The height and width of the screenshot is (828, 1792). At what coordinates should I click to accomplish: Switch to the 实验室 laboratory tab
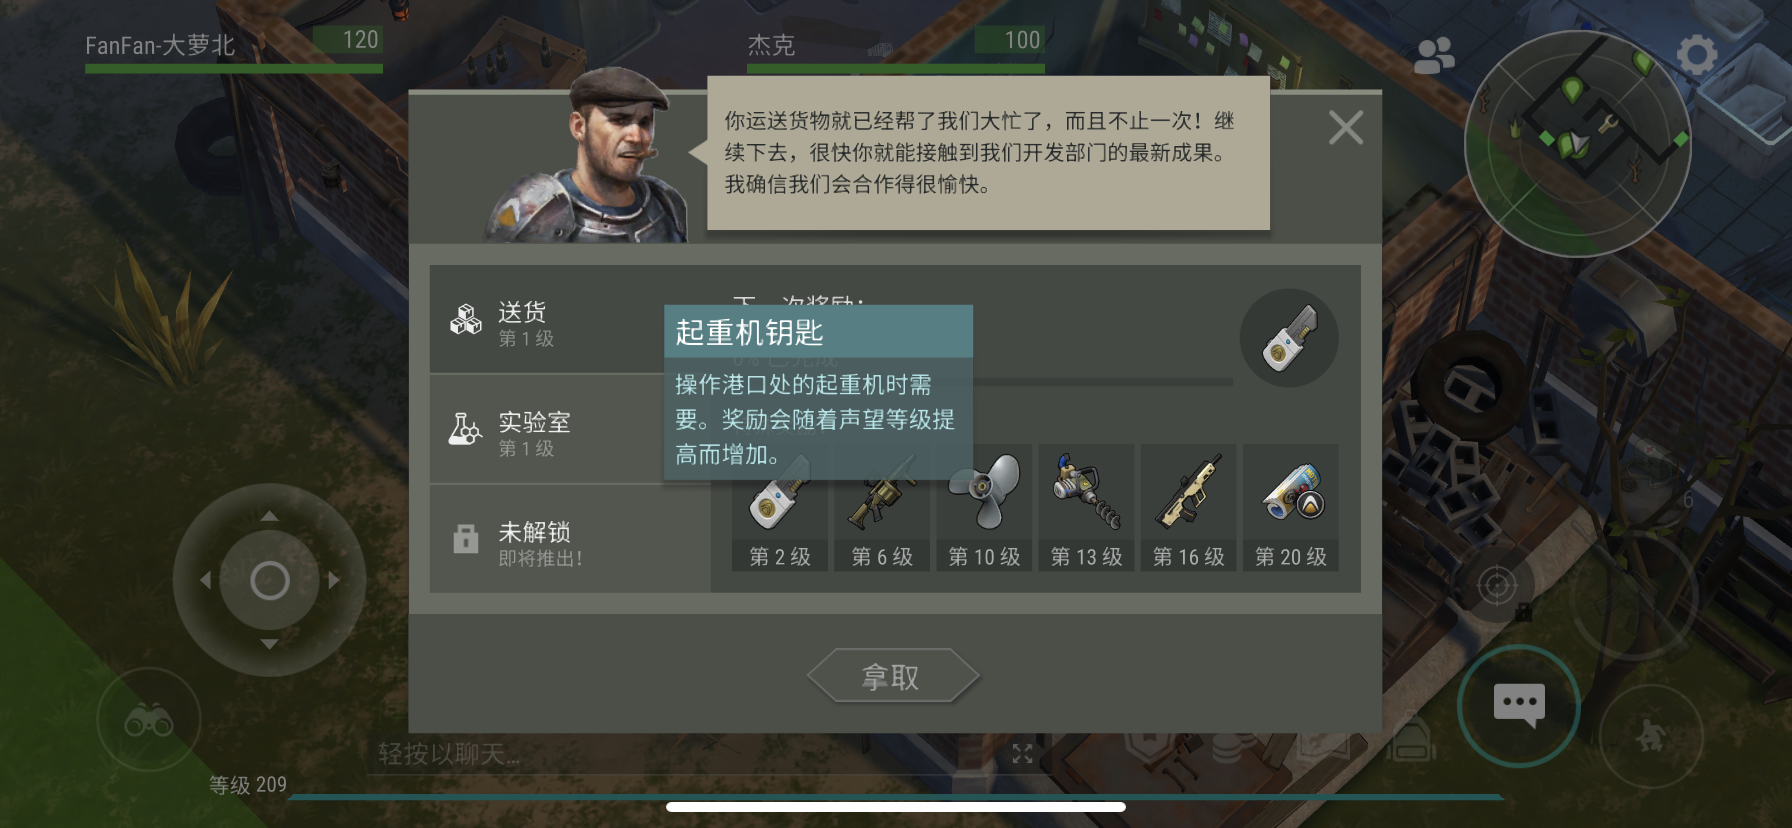point(547,430)
